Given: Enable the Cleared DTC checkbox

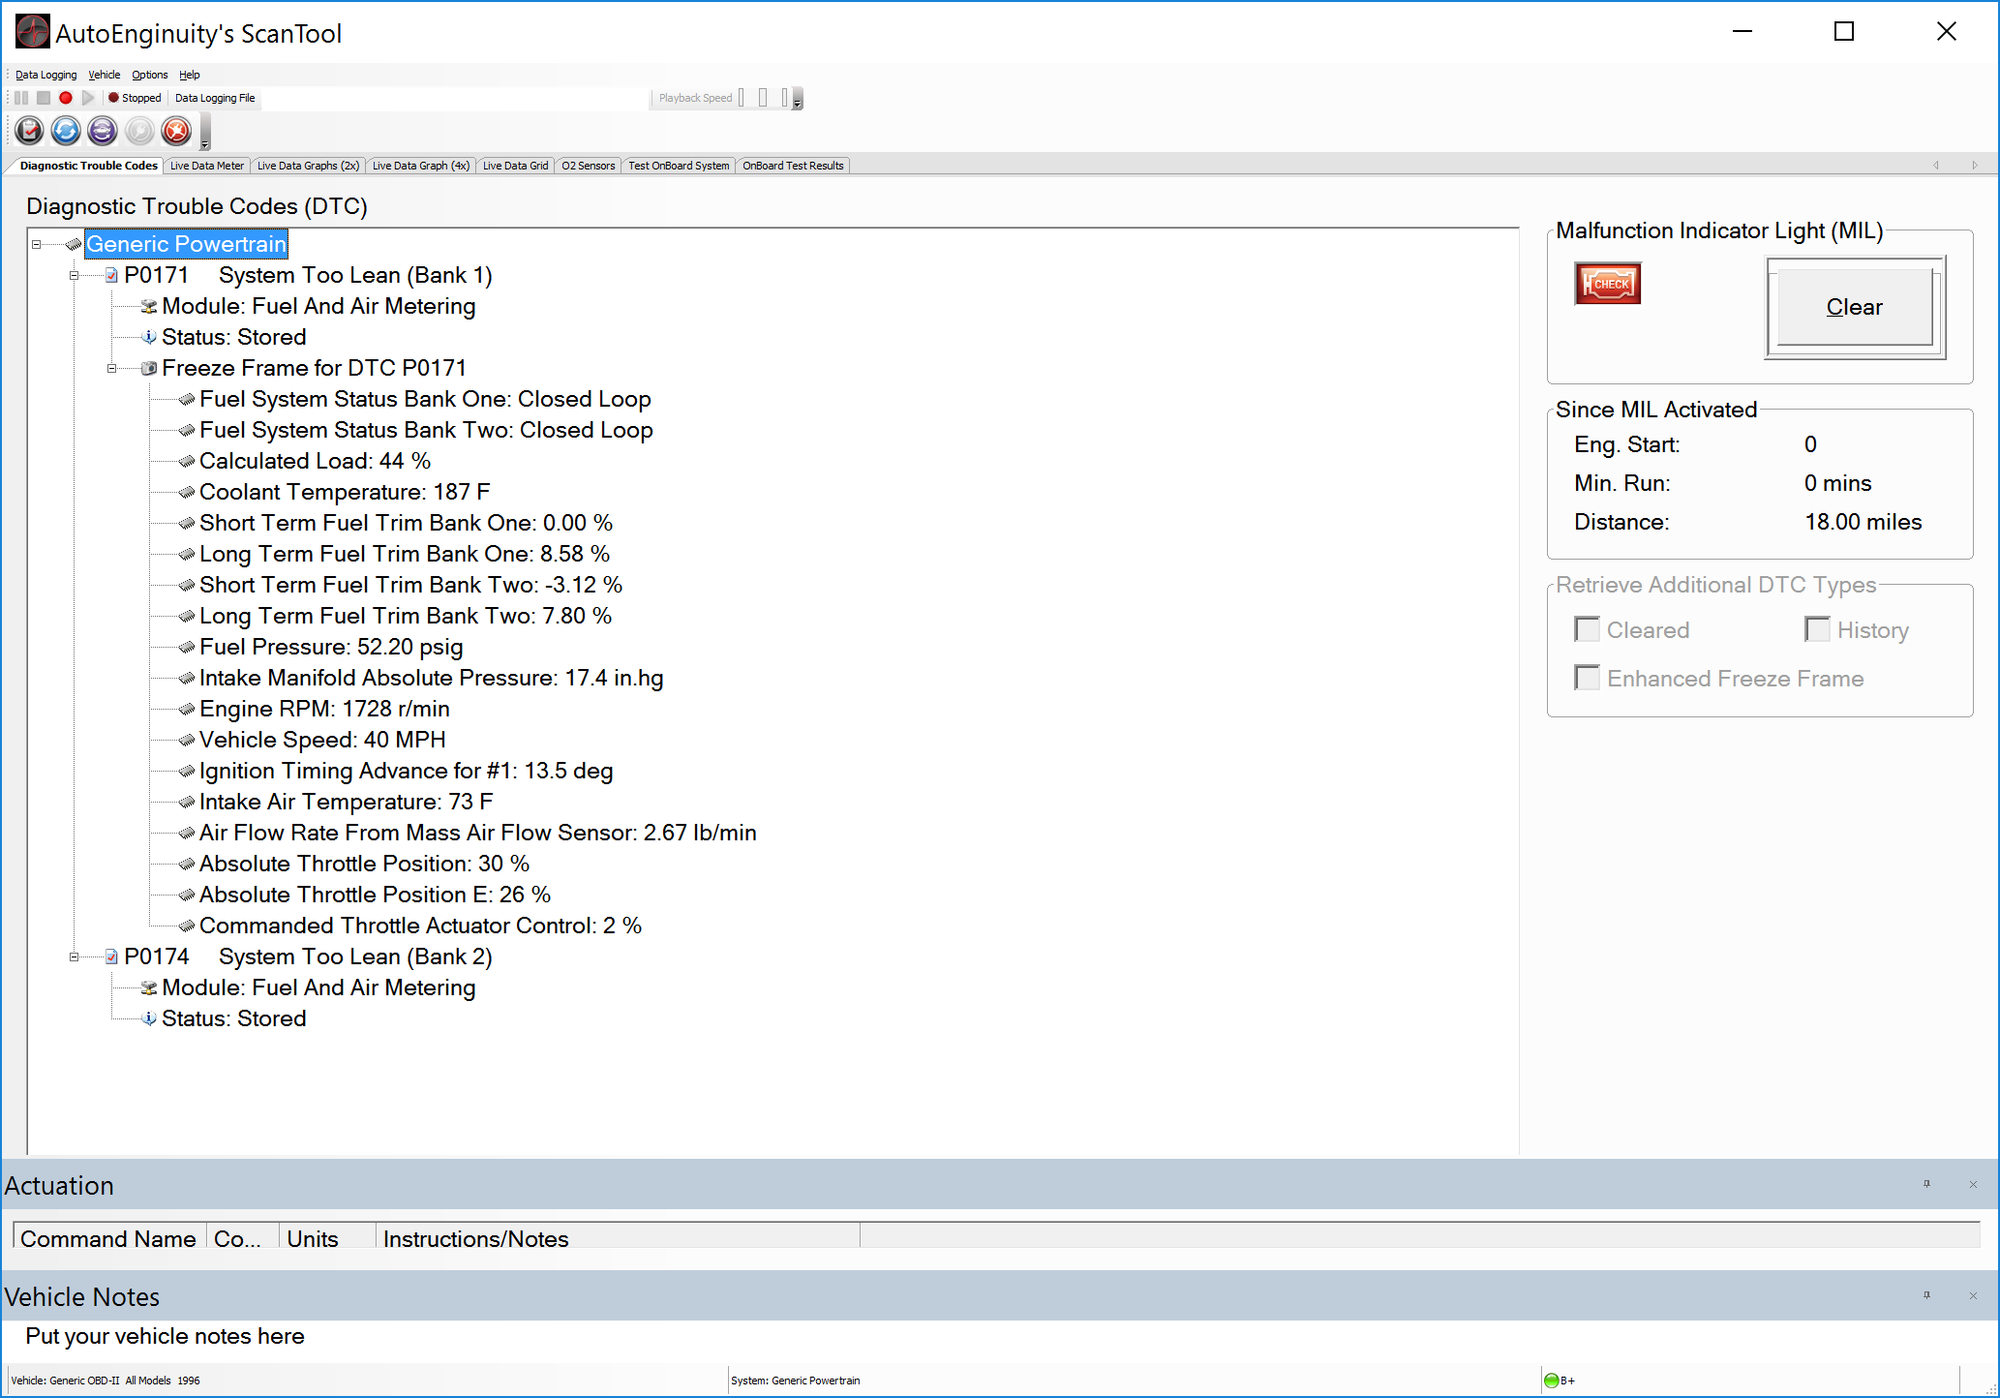Looking at the screenshot, I should (1587, 630).
